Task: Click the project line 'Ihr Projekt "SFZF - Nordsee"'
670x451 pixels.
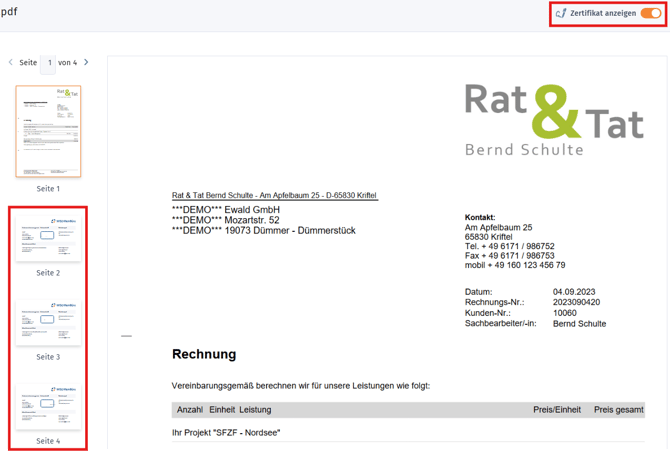Action: pos(226,433)
